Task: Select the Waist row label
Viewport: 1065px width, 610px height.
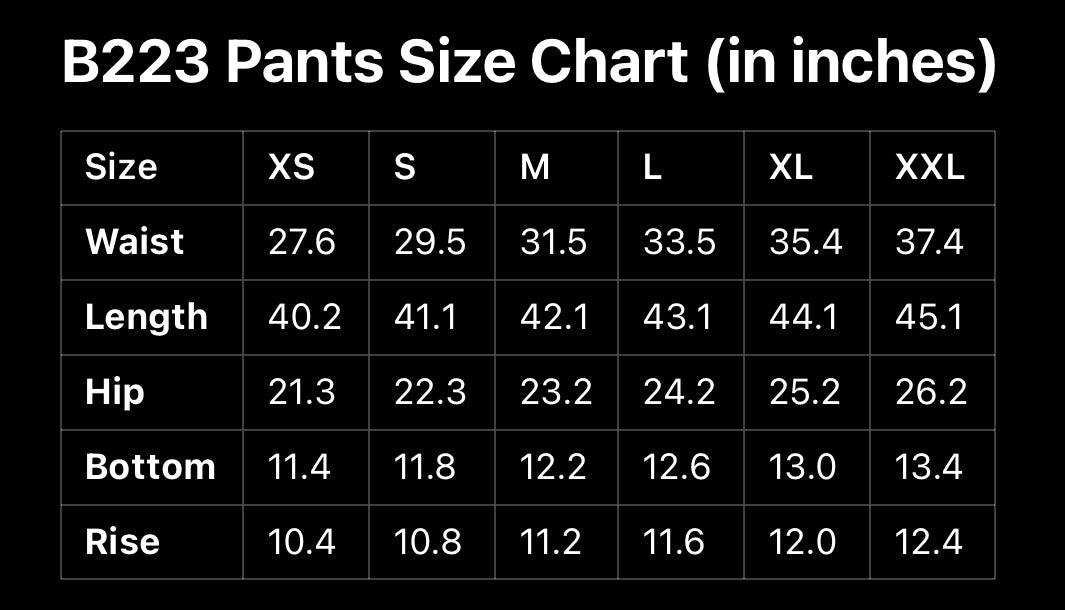Action: click(135, 242)
